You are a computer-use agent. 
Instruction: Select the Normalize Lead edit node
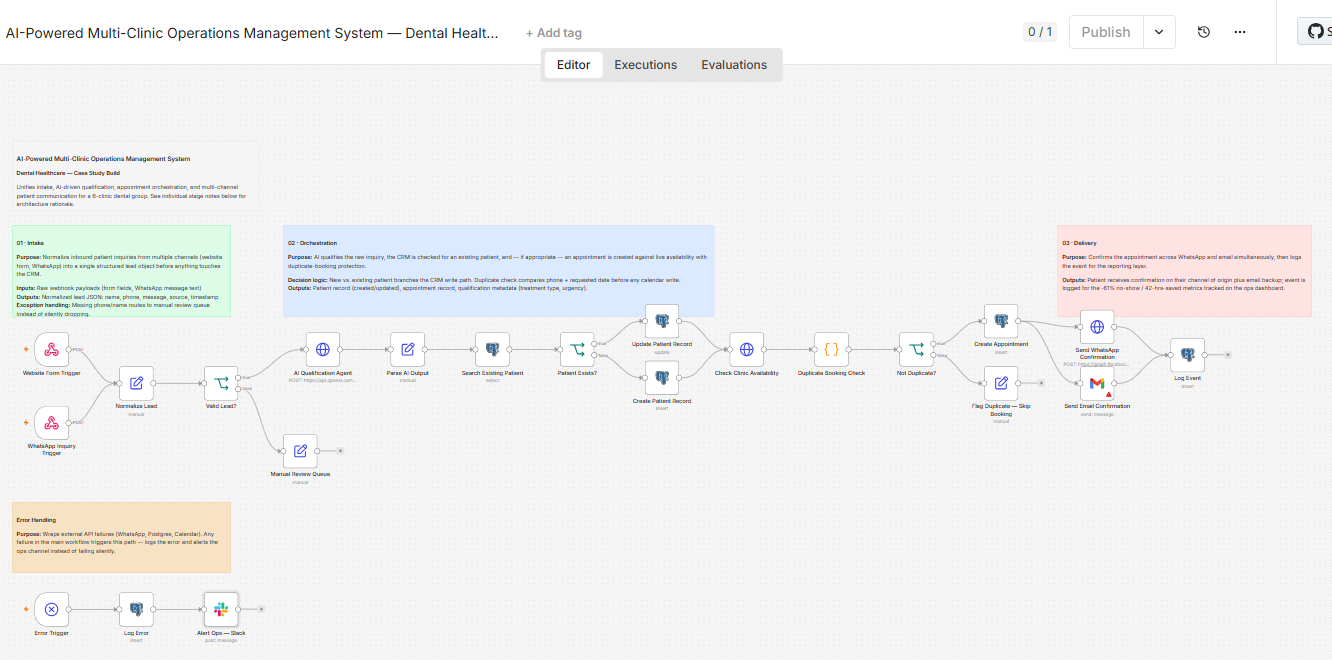[x=136, y=383]
